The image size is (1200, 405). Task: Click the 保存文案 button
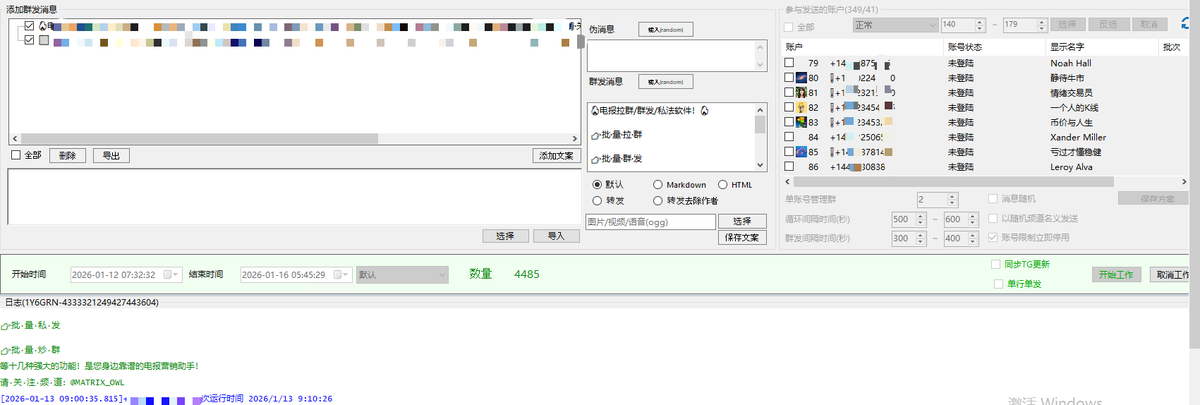click(x=742, y=238)
